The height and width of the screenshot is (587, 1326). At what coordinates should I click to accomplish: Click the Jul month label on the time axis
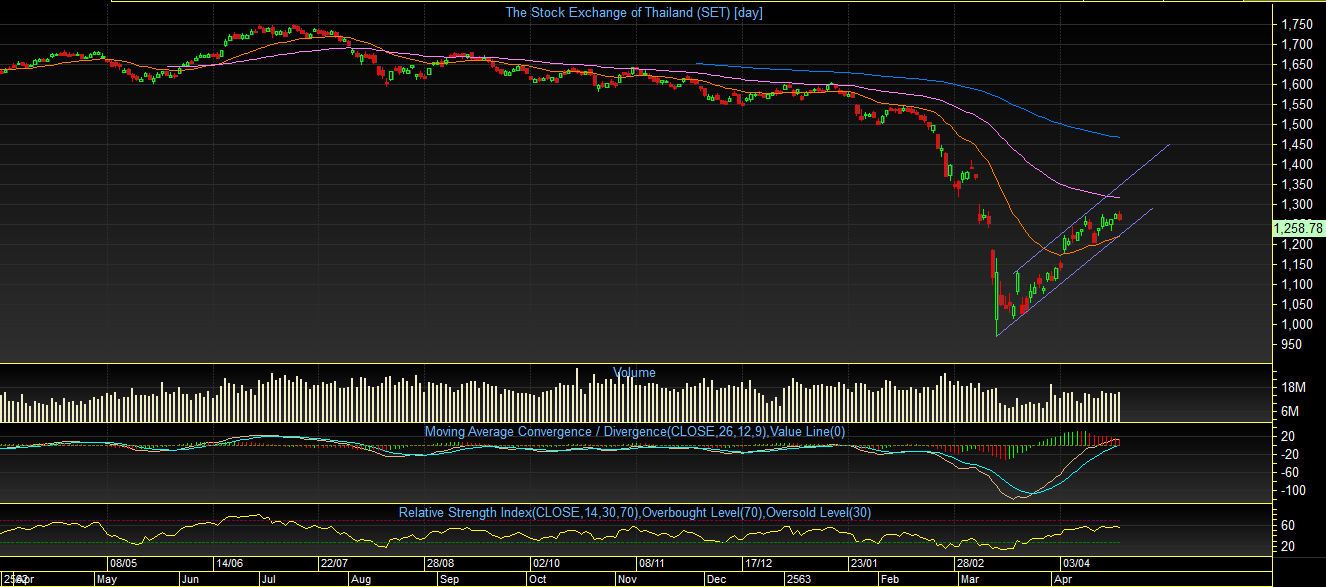click(x=271, y=579)
